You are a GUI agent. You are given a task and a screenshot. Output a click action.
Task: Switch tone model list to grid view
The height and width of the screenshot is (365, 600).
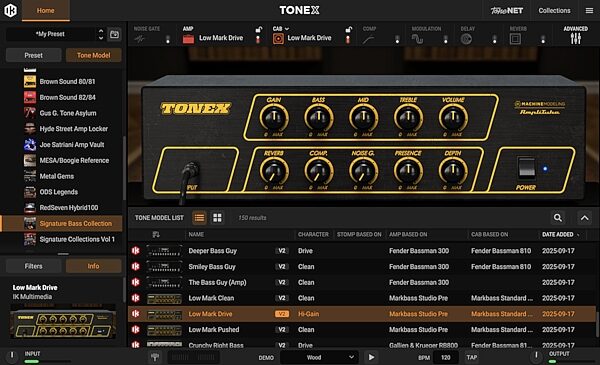217,218
